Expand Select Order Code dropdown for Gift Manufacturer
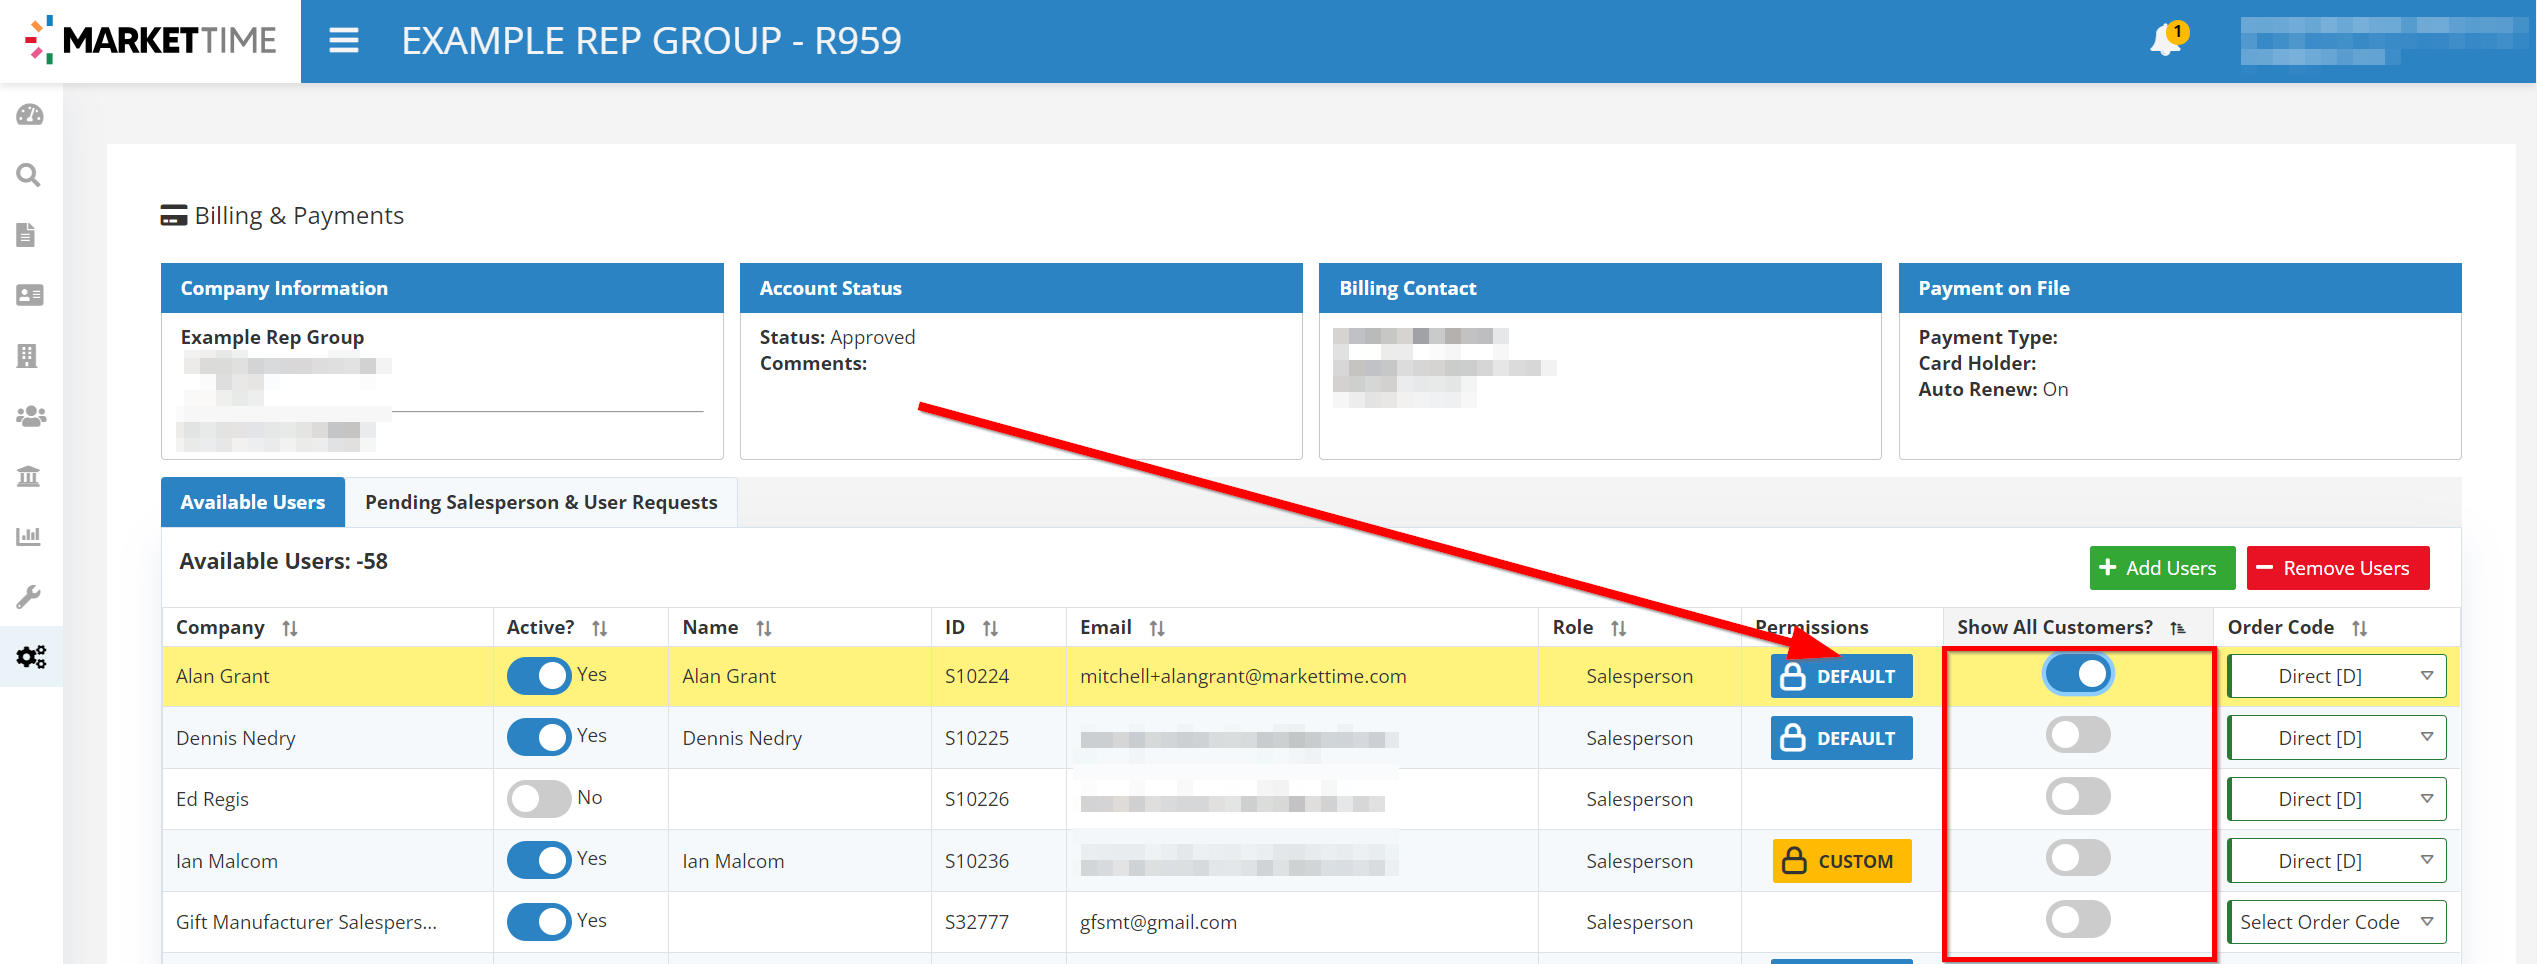Screen dimensions: 2537x964 point(2336,922)
